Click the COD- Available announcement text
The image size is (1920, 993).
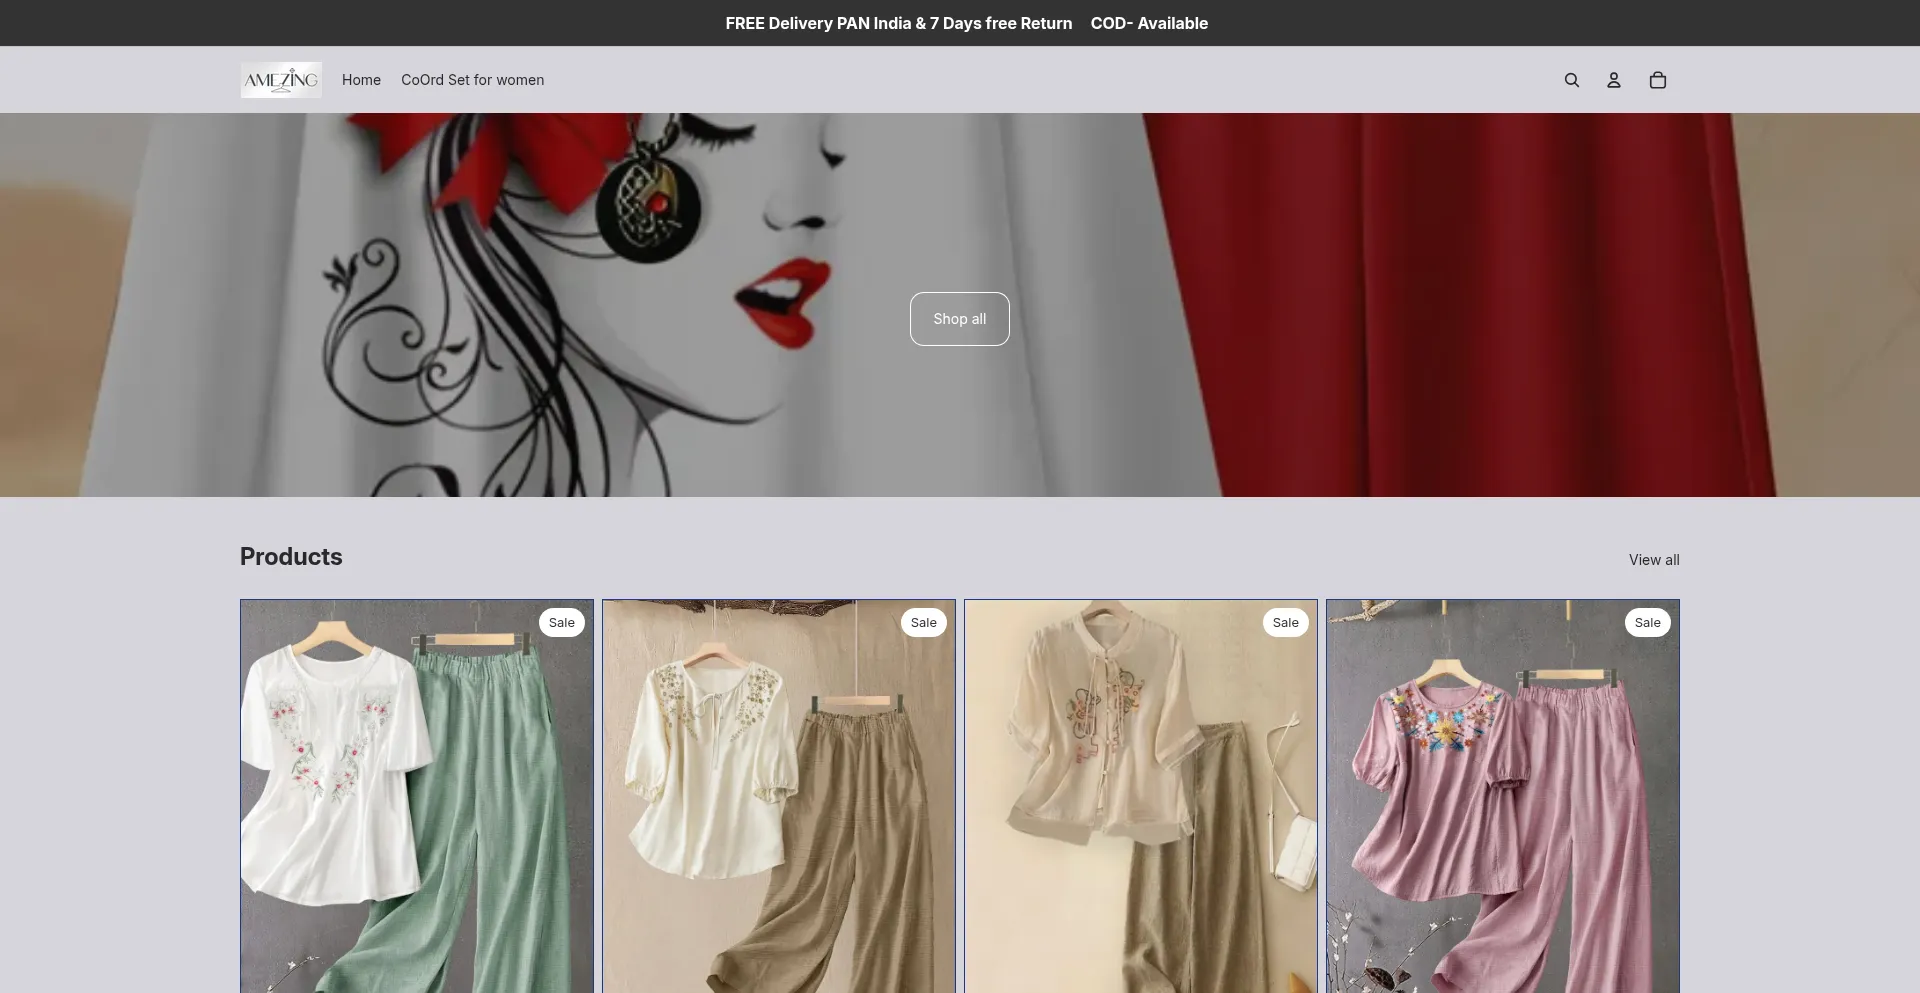click(1149, 23)
